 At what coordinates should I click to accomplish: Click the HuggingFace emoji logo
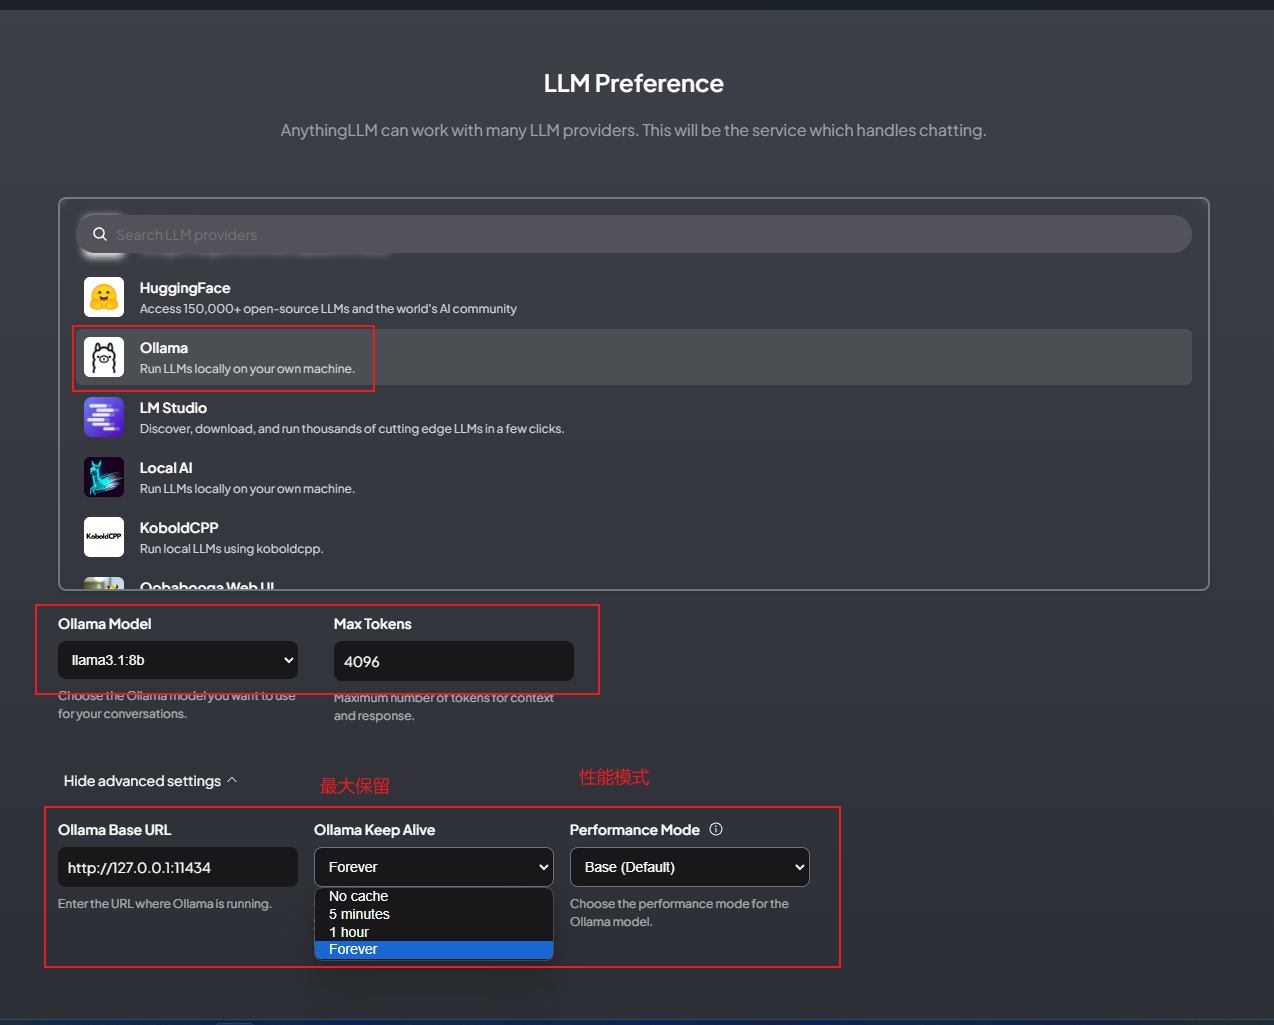tap(104, 297)
